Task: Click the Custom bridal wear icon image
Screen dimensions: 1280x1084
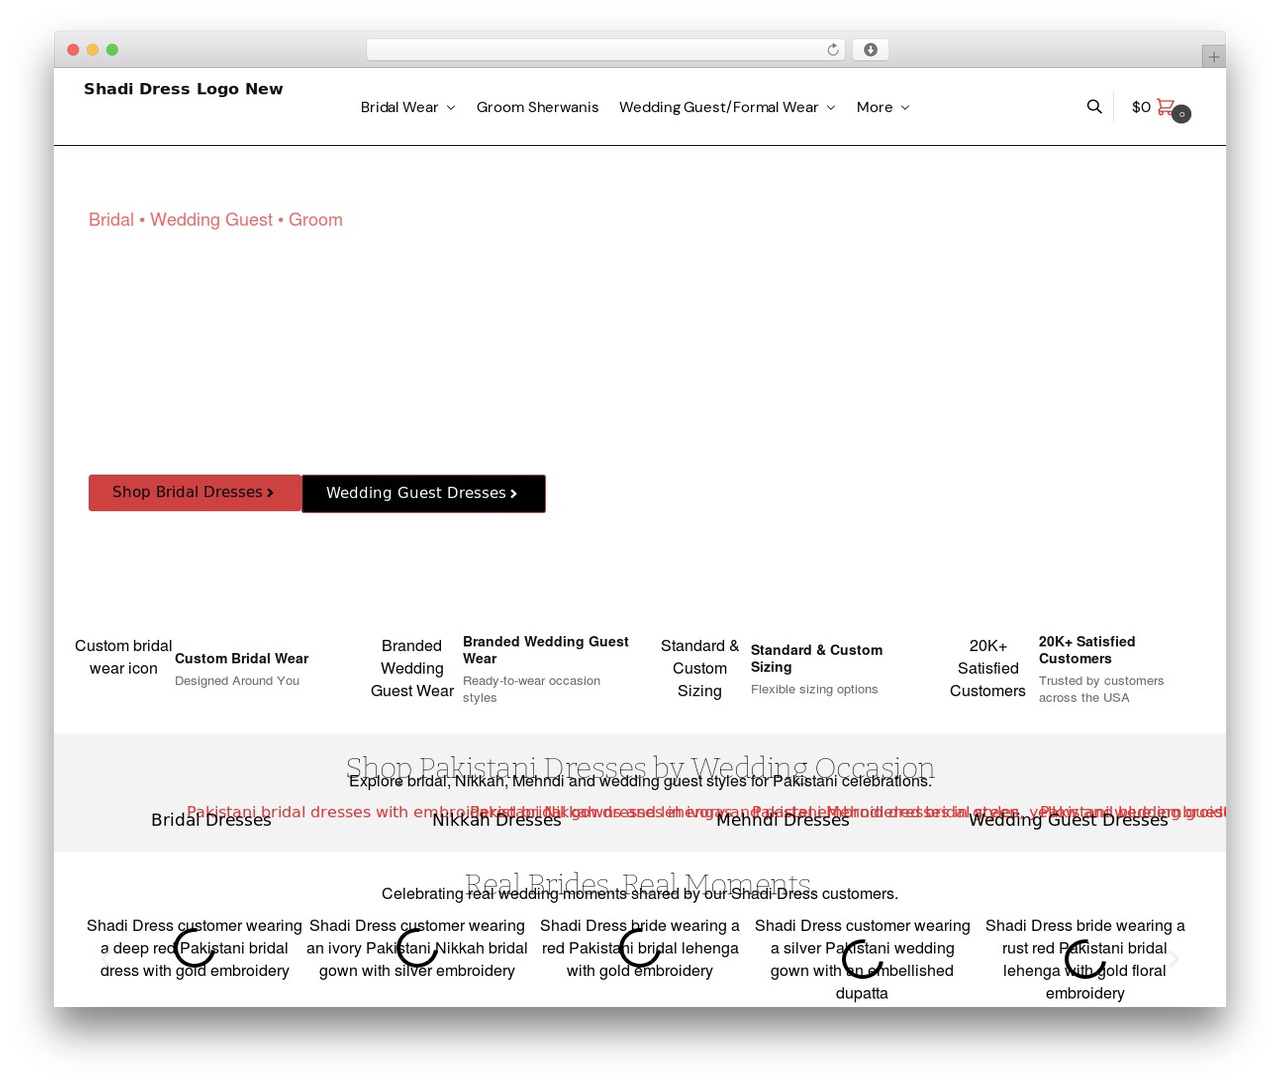Action: 123,657
